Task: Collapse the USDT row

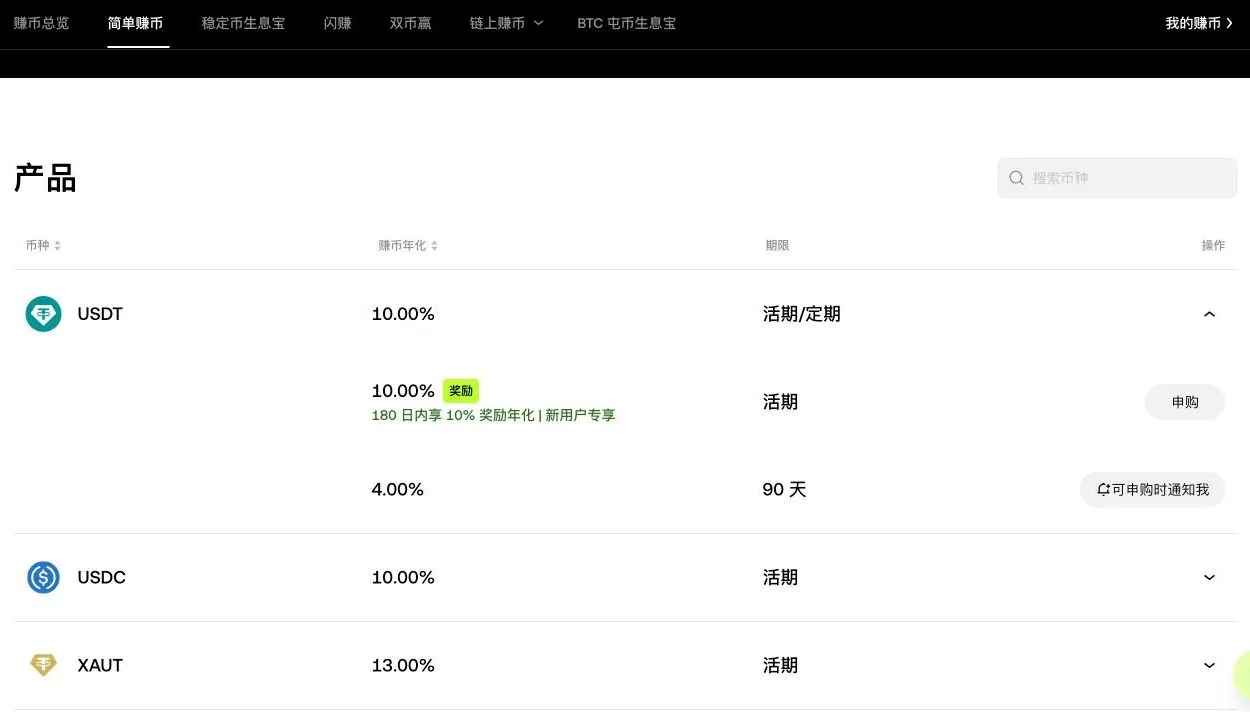Action: tap(1209, 314)
